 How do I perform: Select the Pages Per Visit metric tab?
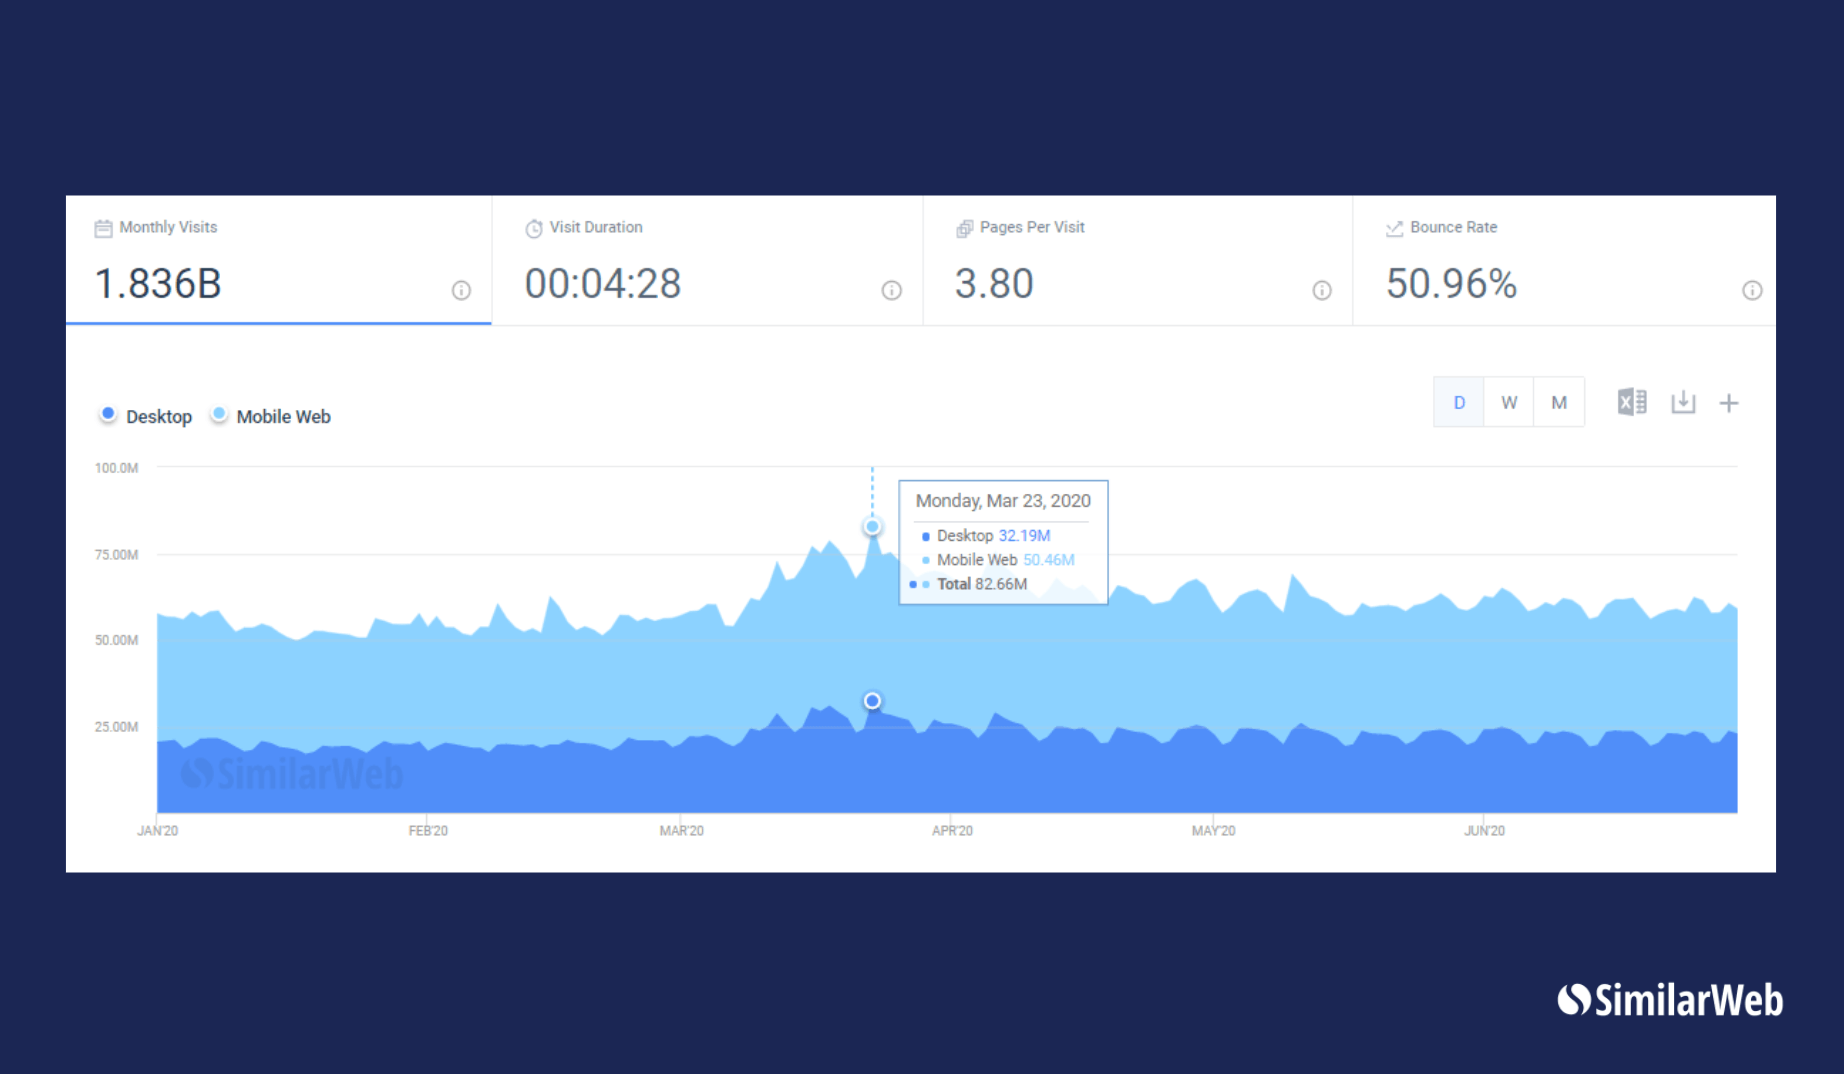(x=1138, y=260)
